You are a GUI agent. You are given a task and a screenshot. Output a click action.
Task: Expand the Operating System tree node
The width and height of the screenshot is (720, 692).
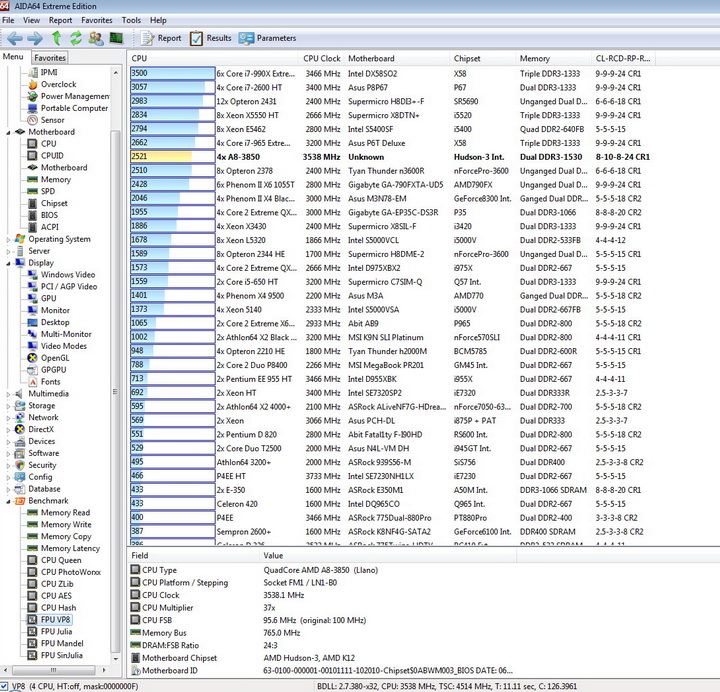pyautogui.click(x=8, y=239)
